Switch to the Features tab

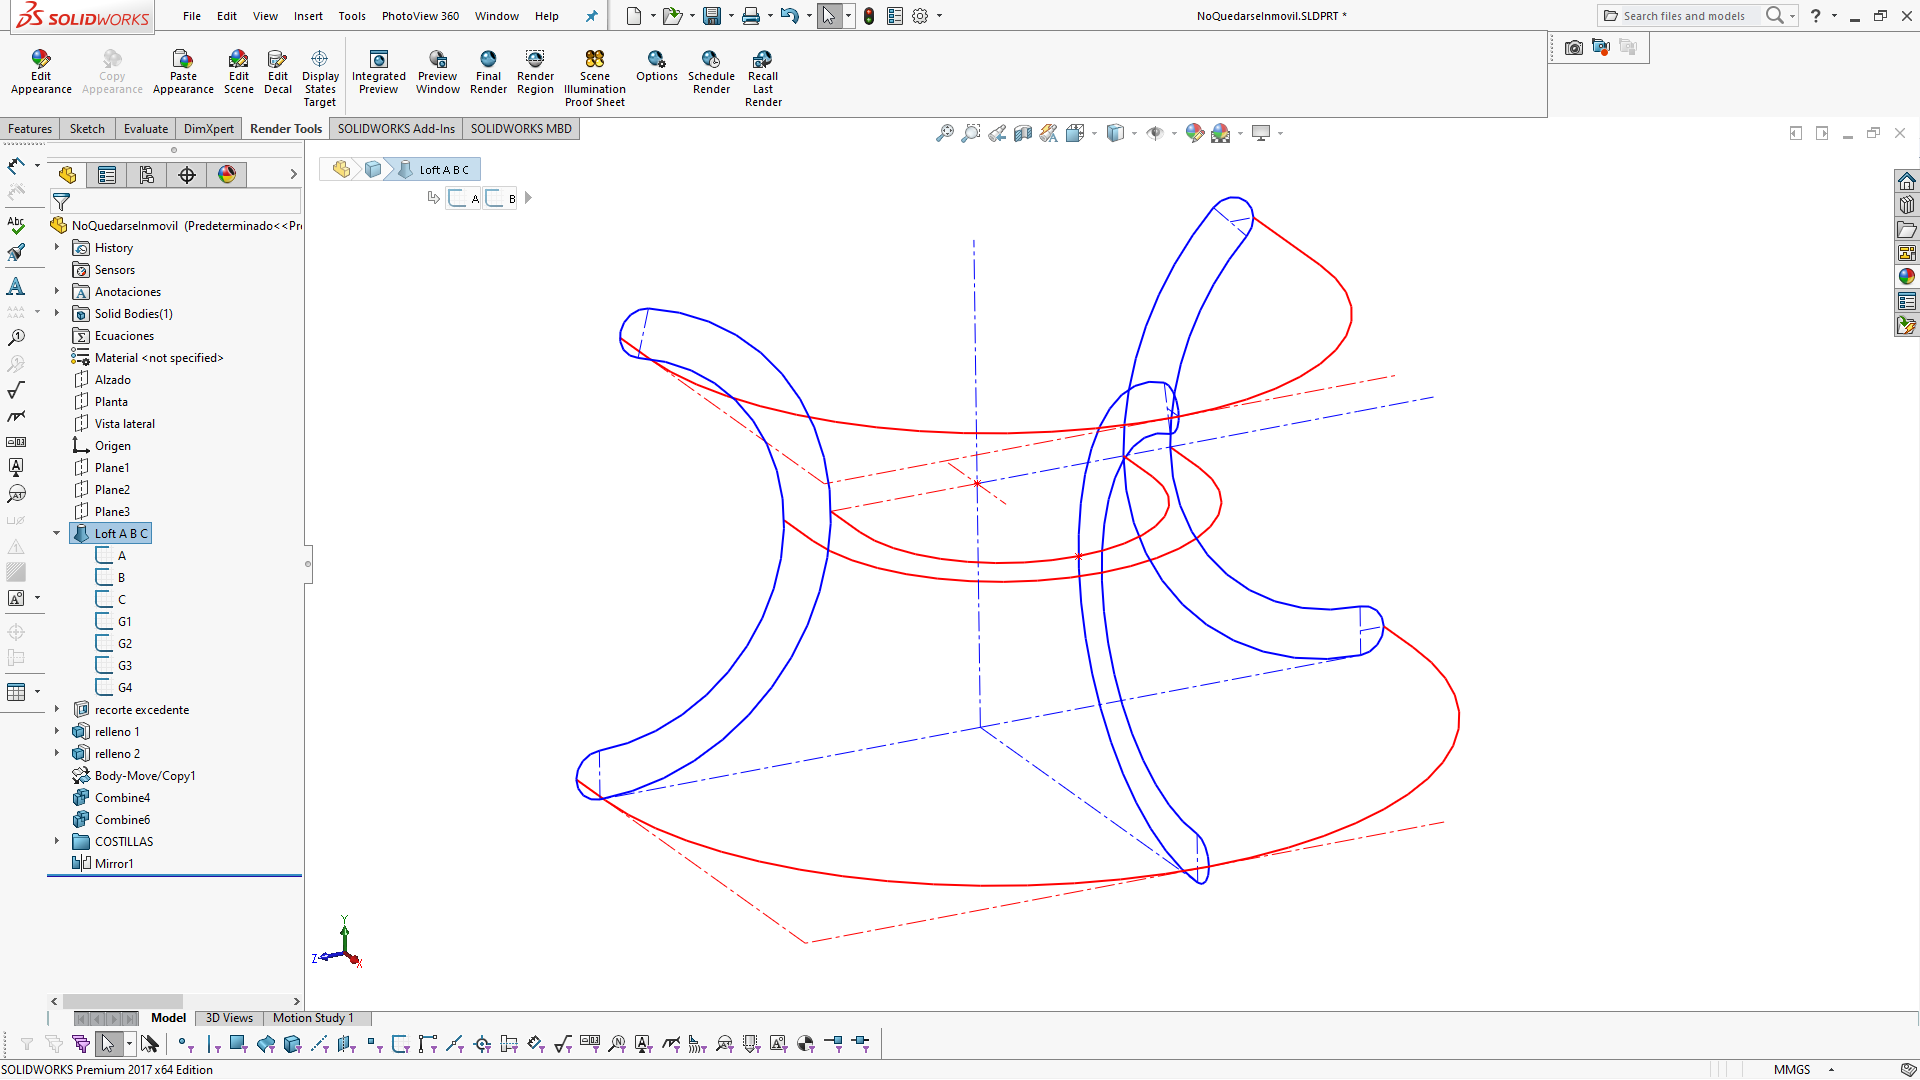30,129
